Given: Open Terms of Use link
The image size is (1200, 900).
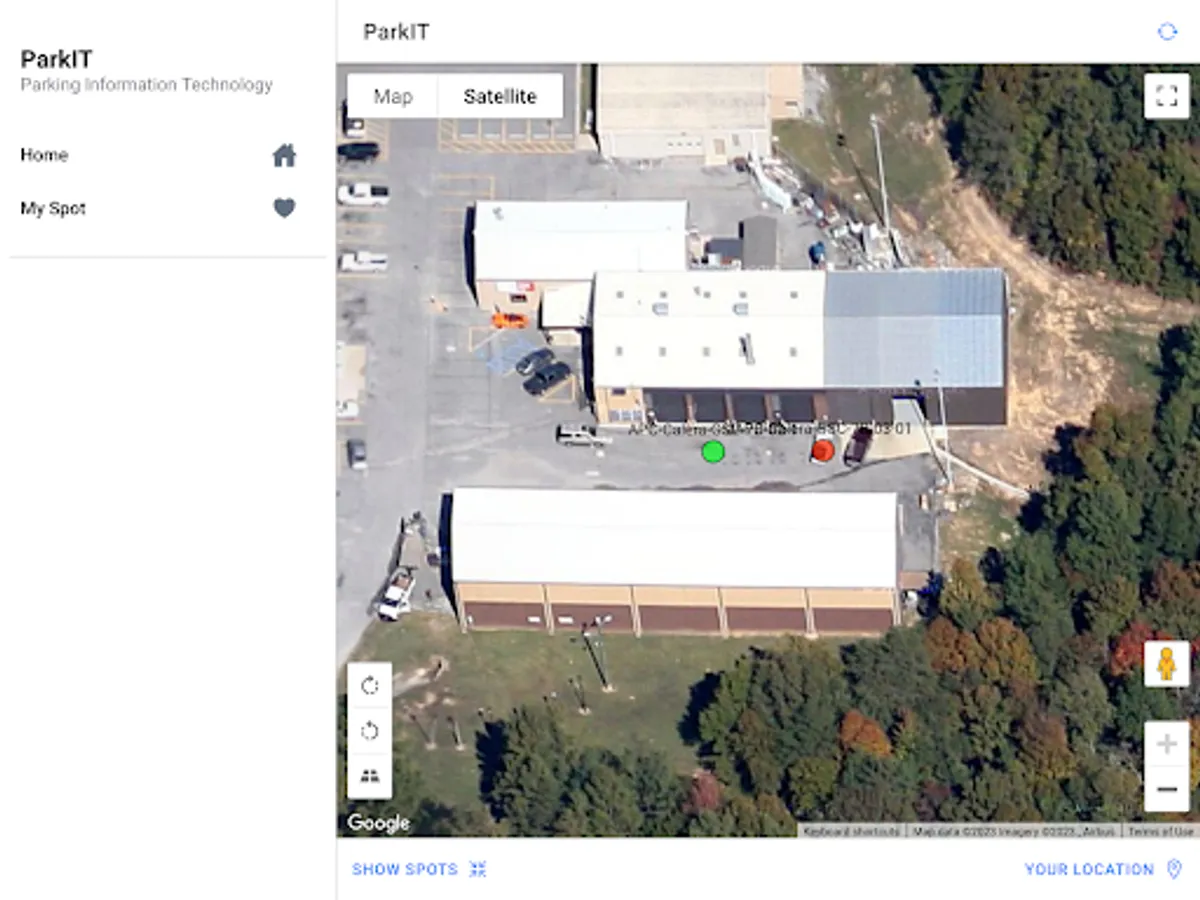Looking at the screenshot, I should click(1160, 831).
